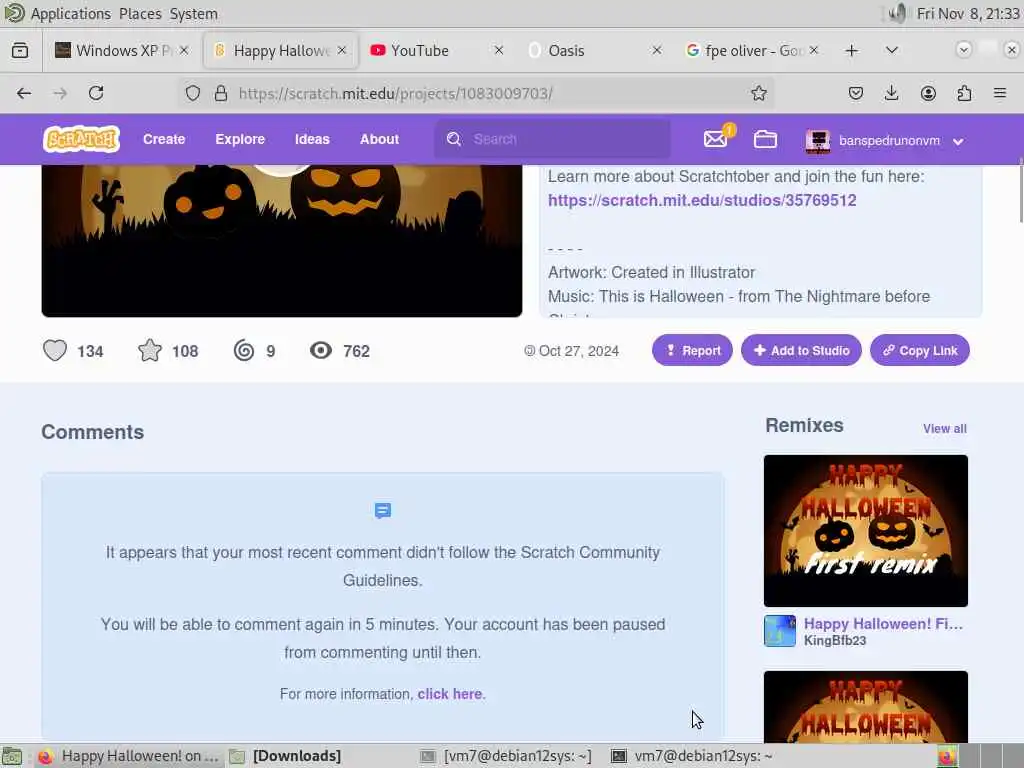
Task: Open About in Scratch navbar
Action: click(379, 139)
